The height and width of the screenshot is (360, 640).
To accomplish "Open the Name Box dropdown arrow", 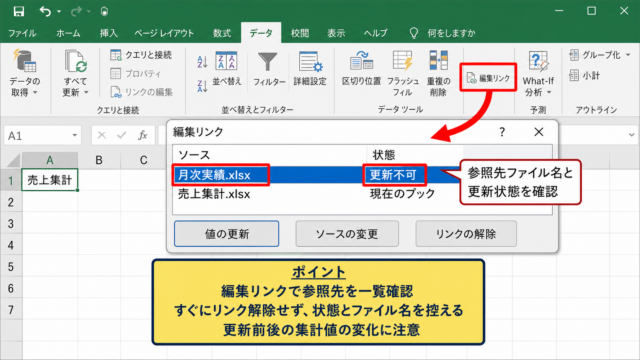I will [75, 136].
